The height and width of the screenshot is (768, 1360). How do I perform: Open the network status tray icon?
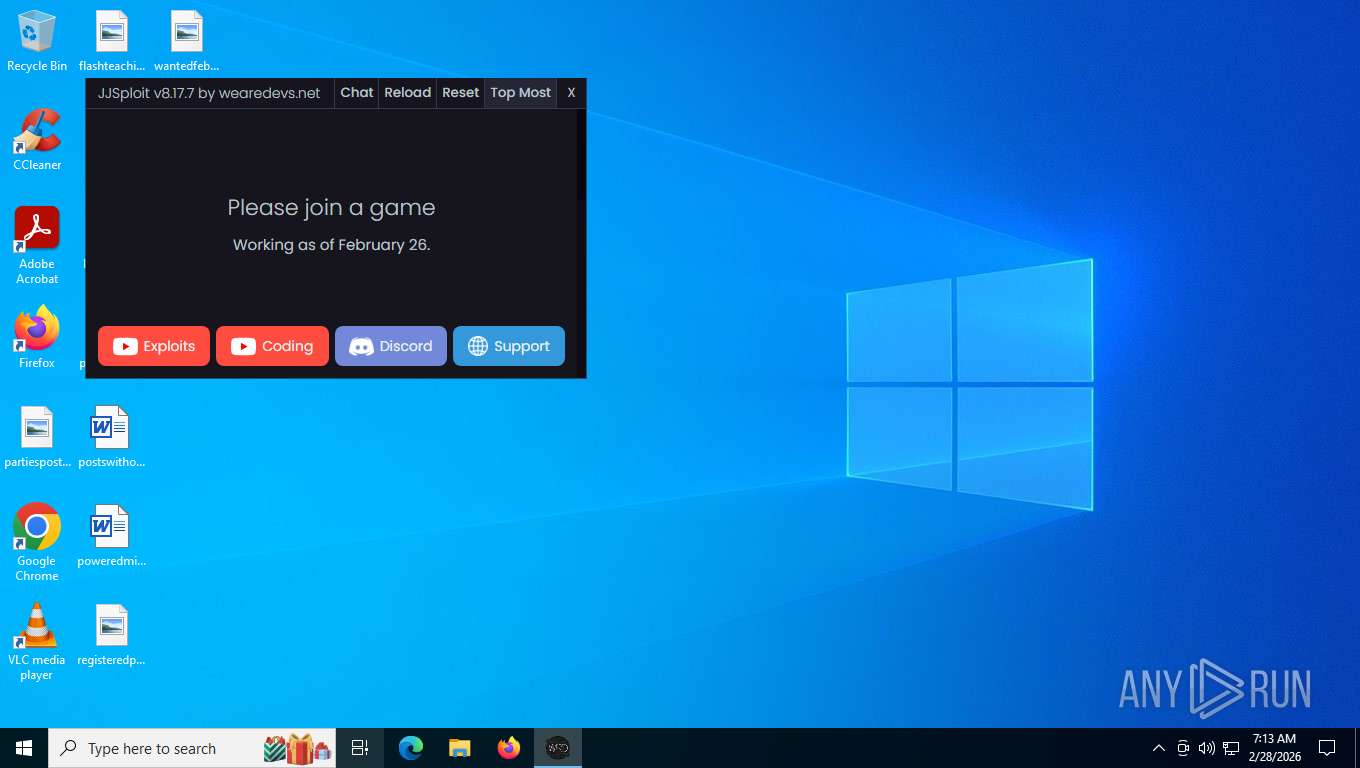(x=1231, y=748)
